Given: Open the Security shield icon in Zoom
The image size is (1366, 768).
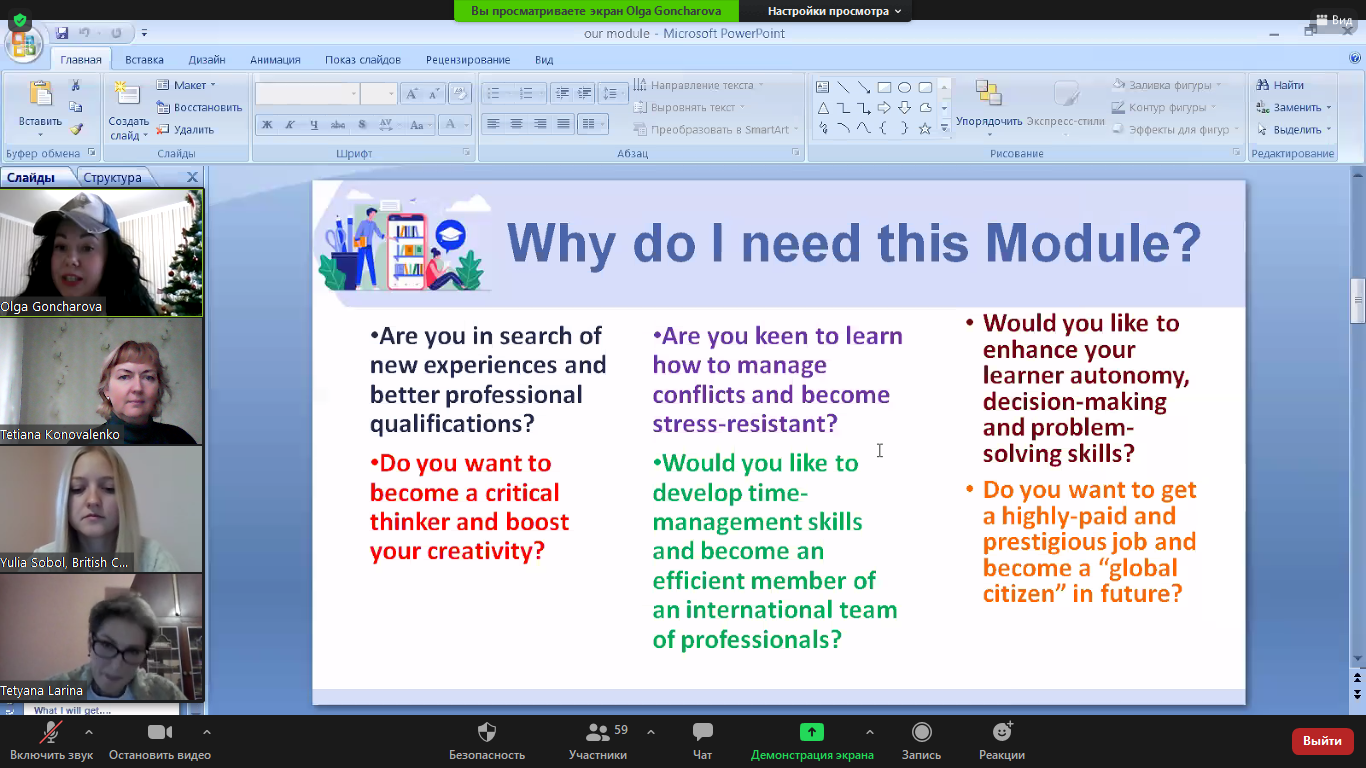Looking at the screenshot, I should click(x=486, y=733).
